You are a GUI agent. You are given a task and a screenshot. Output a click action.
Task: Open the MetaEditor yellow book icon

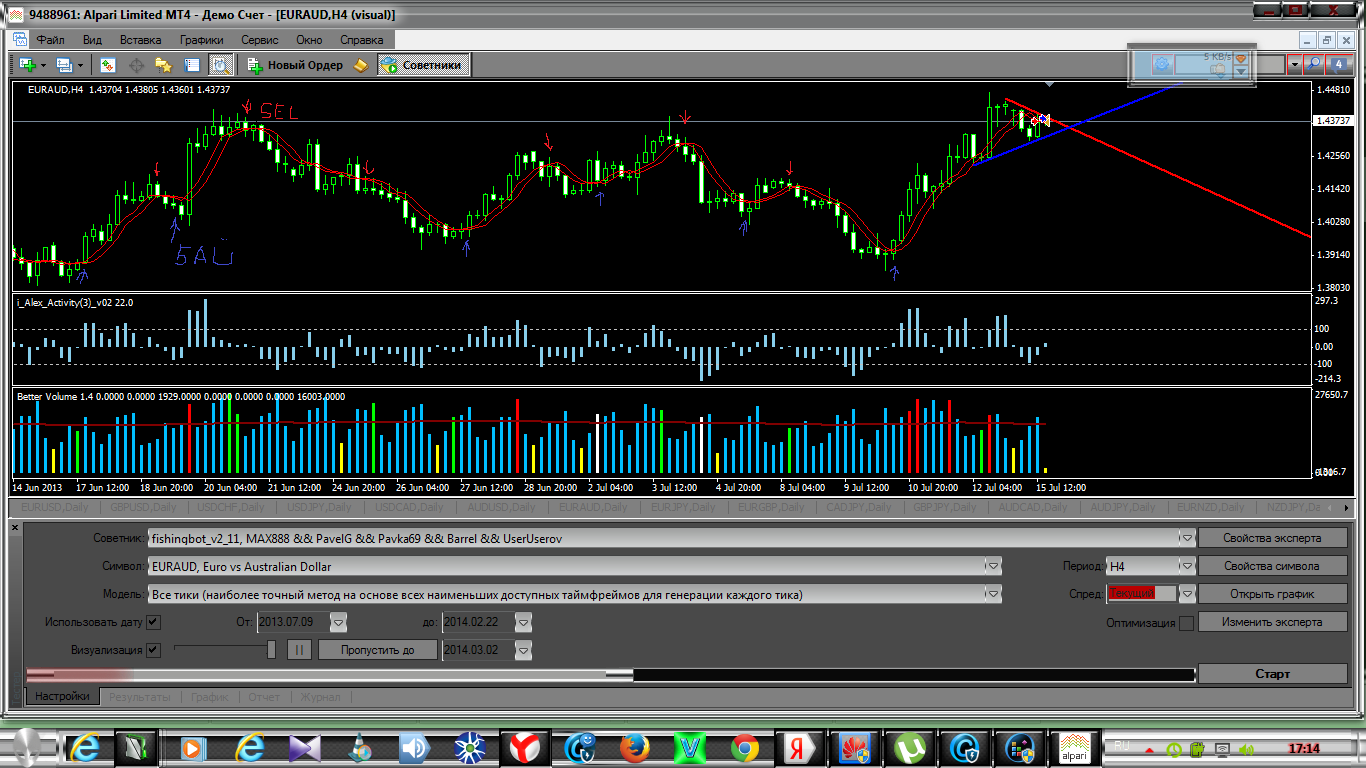[361, 65]
